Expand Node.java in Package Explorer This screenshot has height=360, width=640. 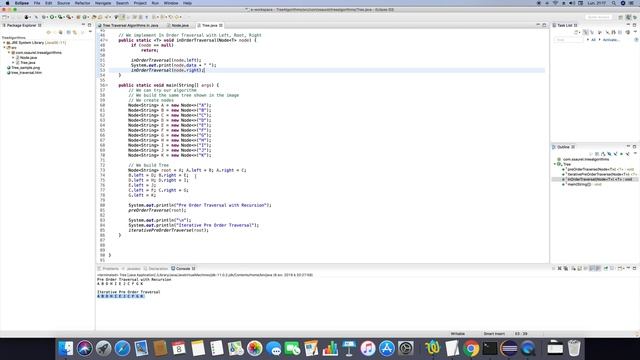13,58
